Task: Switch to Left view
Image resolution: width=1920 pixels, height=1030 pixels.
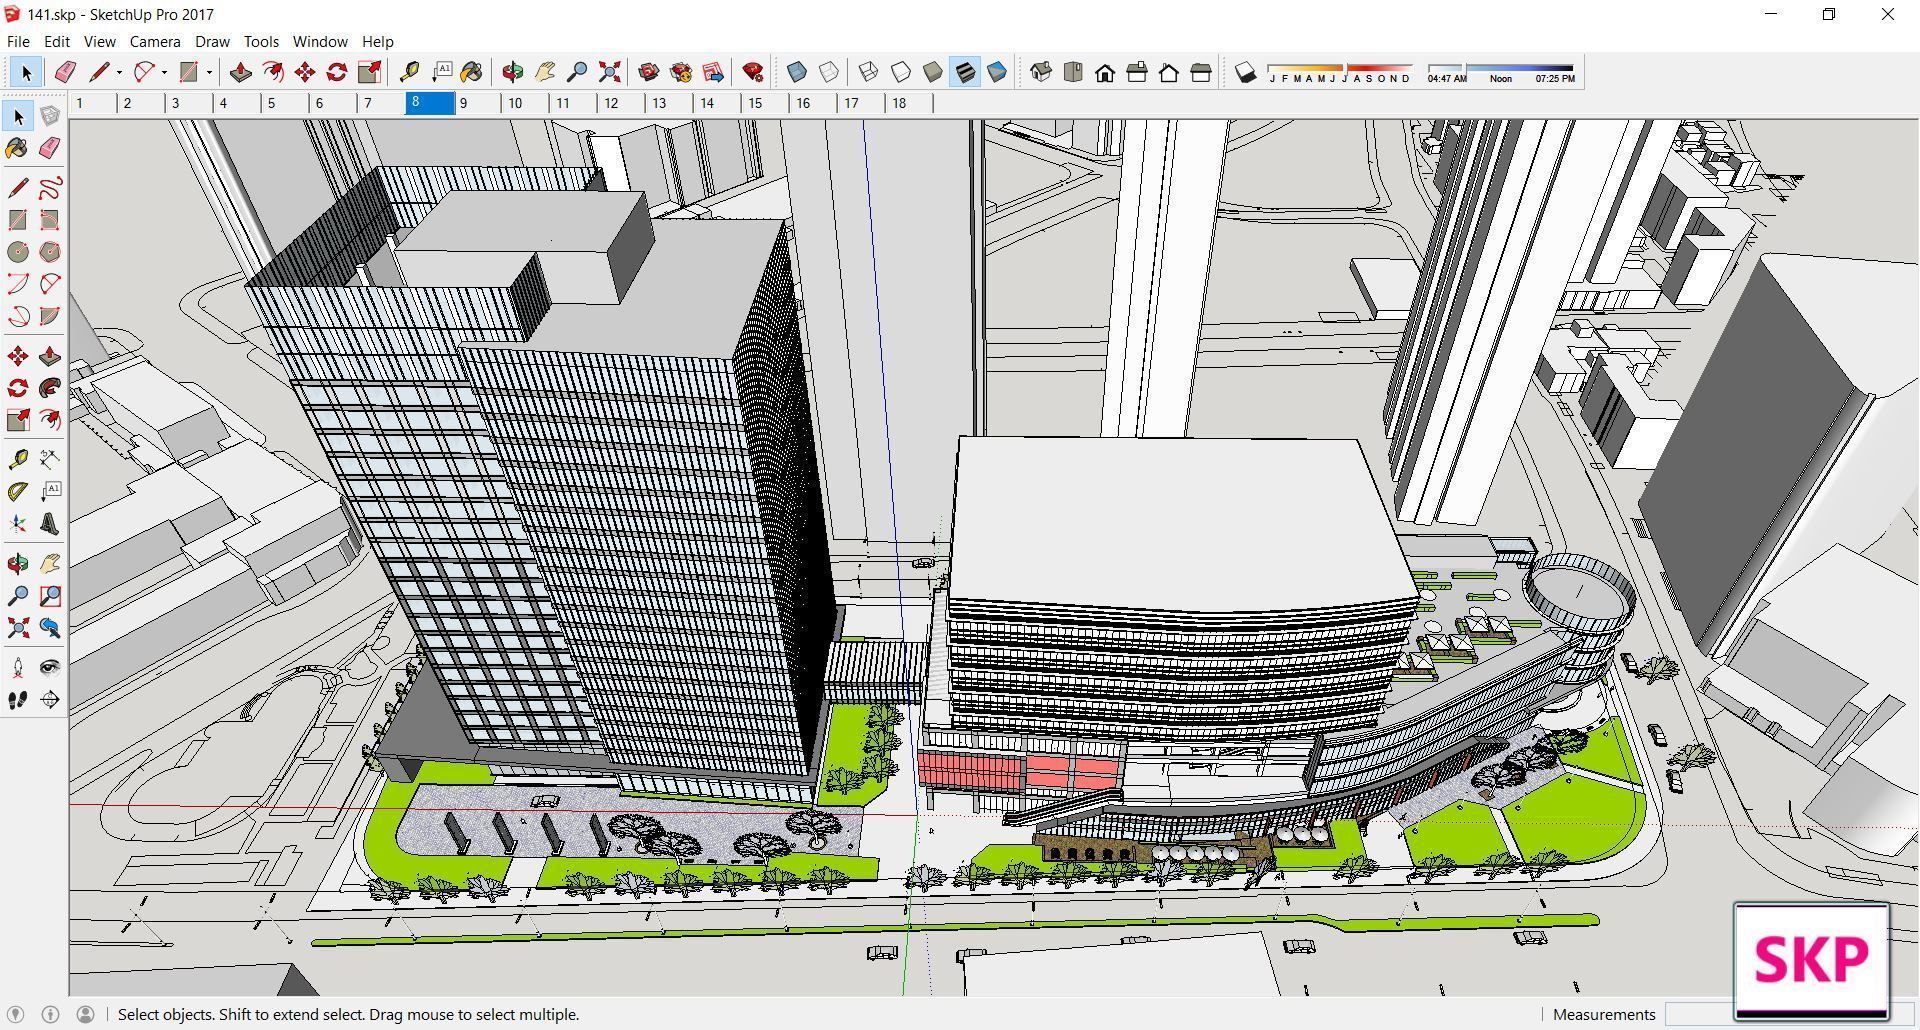Action: pyautogui.click(x=1201, y=72)
